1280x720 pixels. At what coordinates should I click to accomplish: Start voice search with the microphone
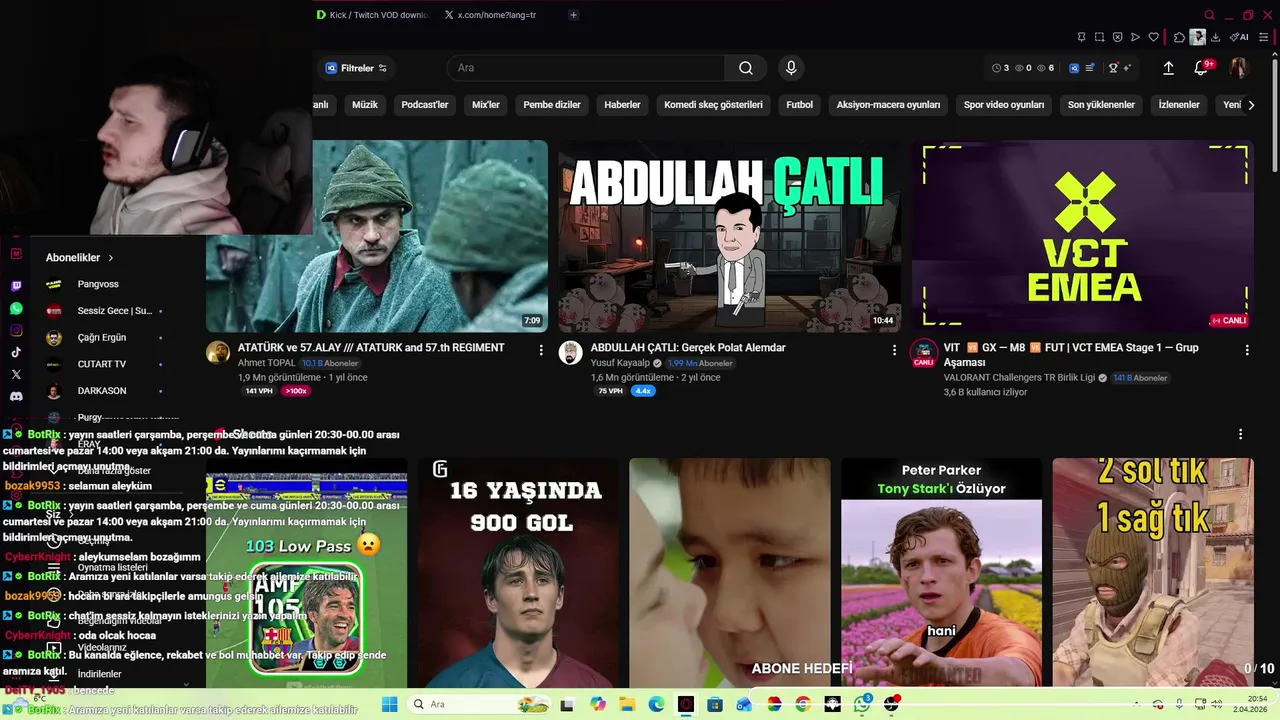pos(791,68)
